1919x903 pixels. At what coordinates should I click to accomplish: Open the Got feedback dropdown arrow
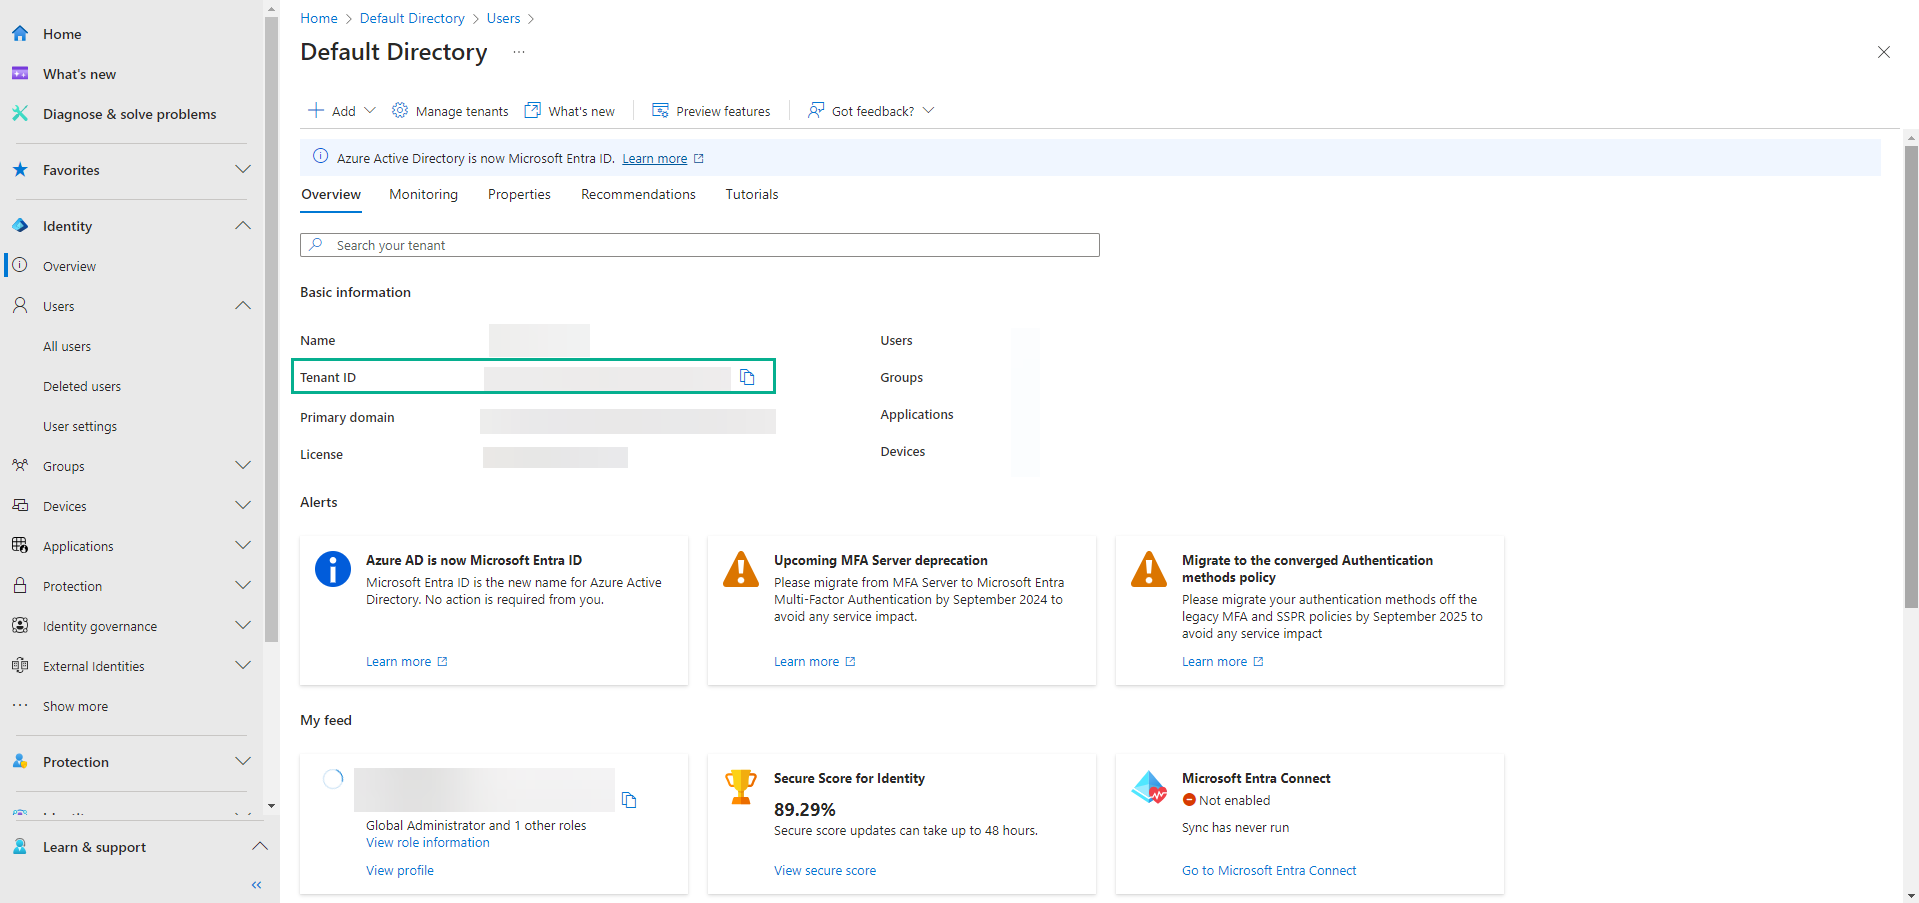pos(928,110)
